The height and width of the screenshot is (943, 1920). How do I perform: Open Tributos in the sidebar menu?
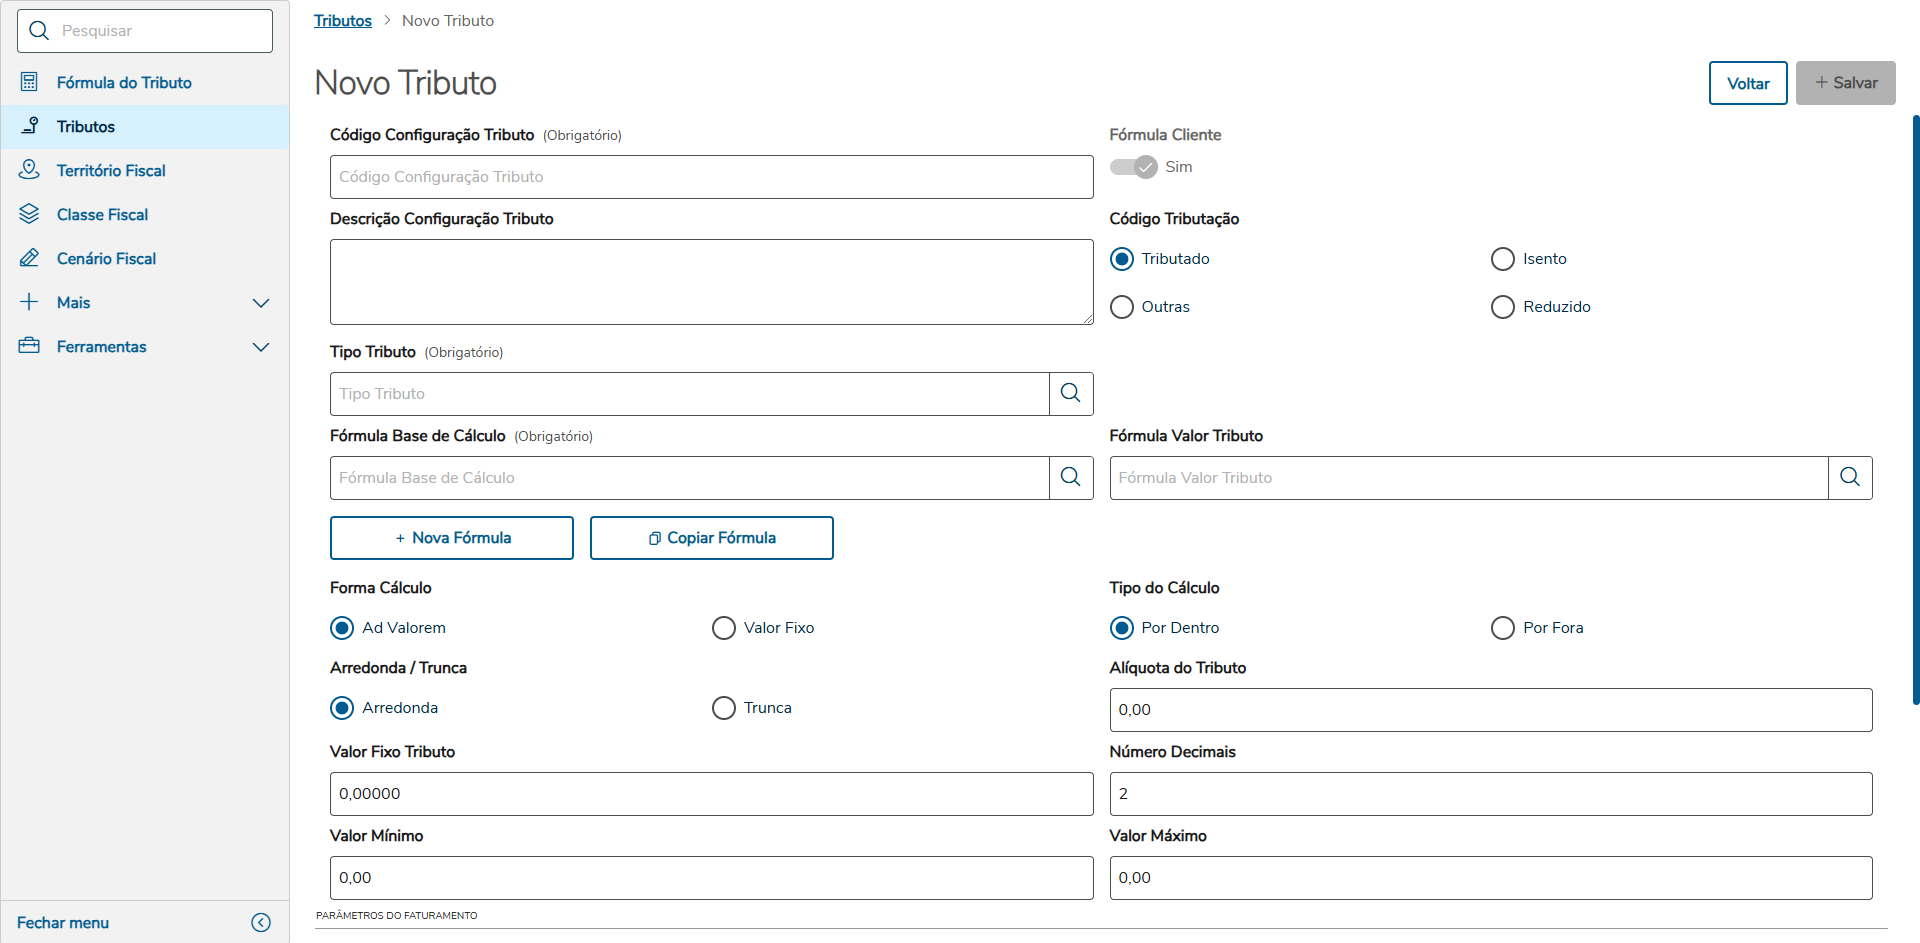pos(86,127)
